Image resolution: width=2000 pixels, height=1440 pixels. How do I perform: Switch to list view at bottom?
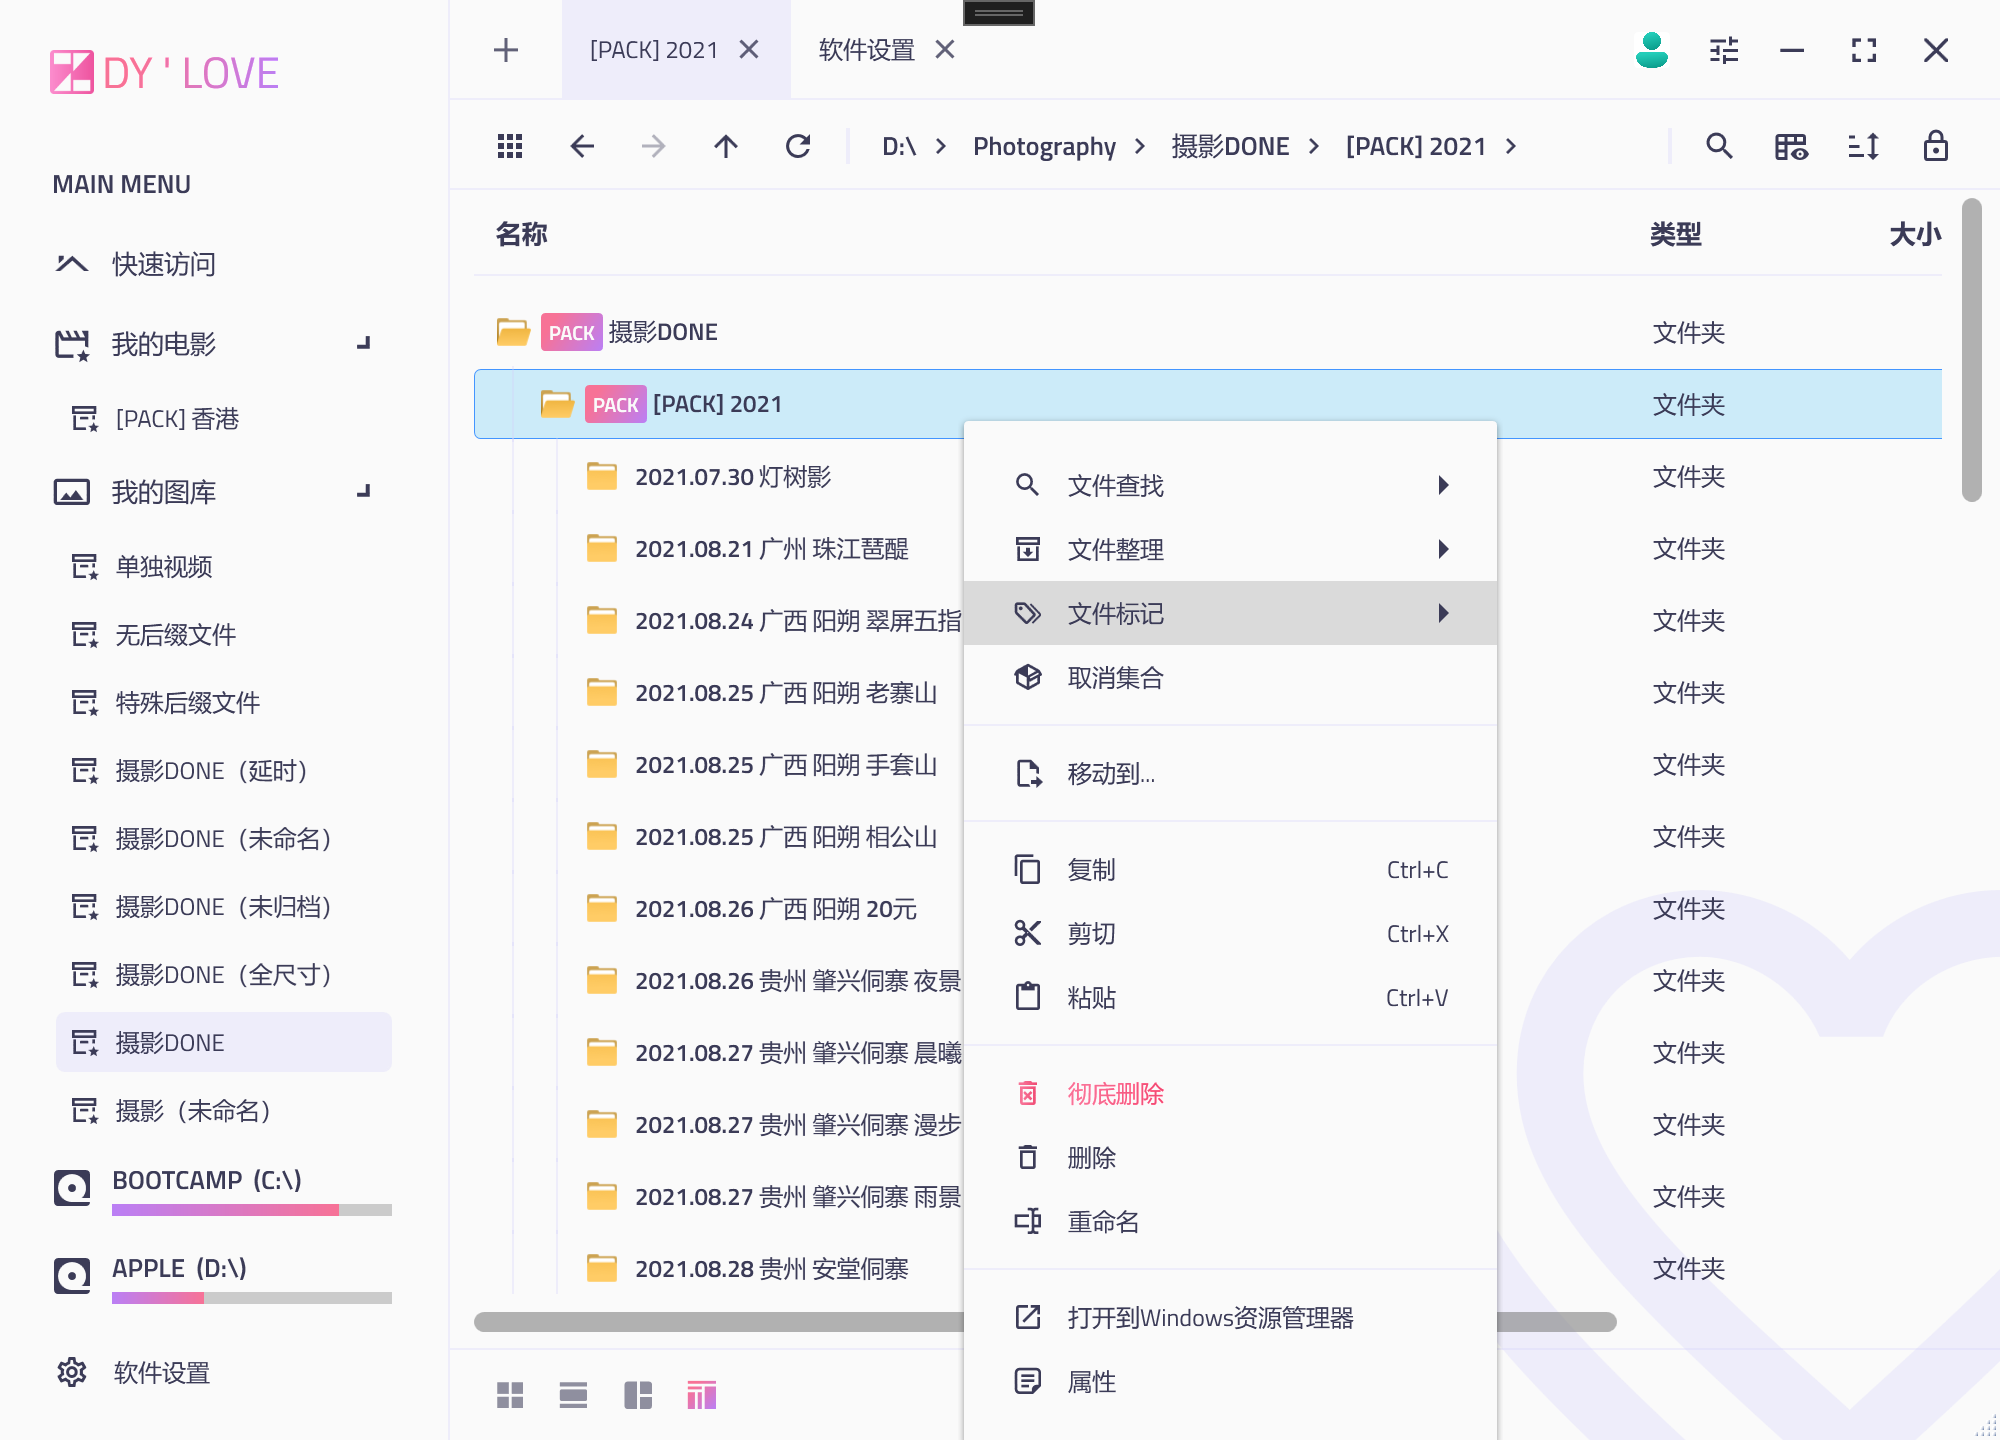click(573, 1395)
